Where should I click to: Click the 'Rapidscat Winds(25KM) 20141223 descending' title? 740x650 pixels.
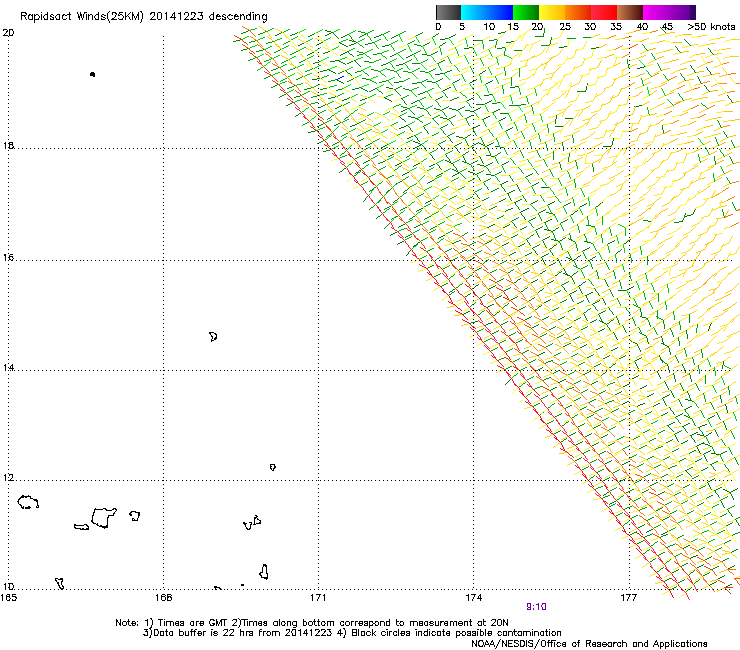point(143,17)
